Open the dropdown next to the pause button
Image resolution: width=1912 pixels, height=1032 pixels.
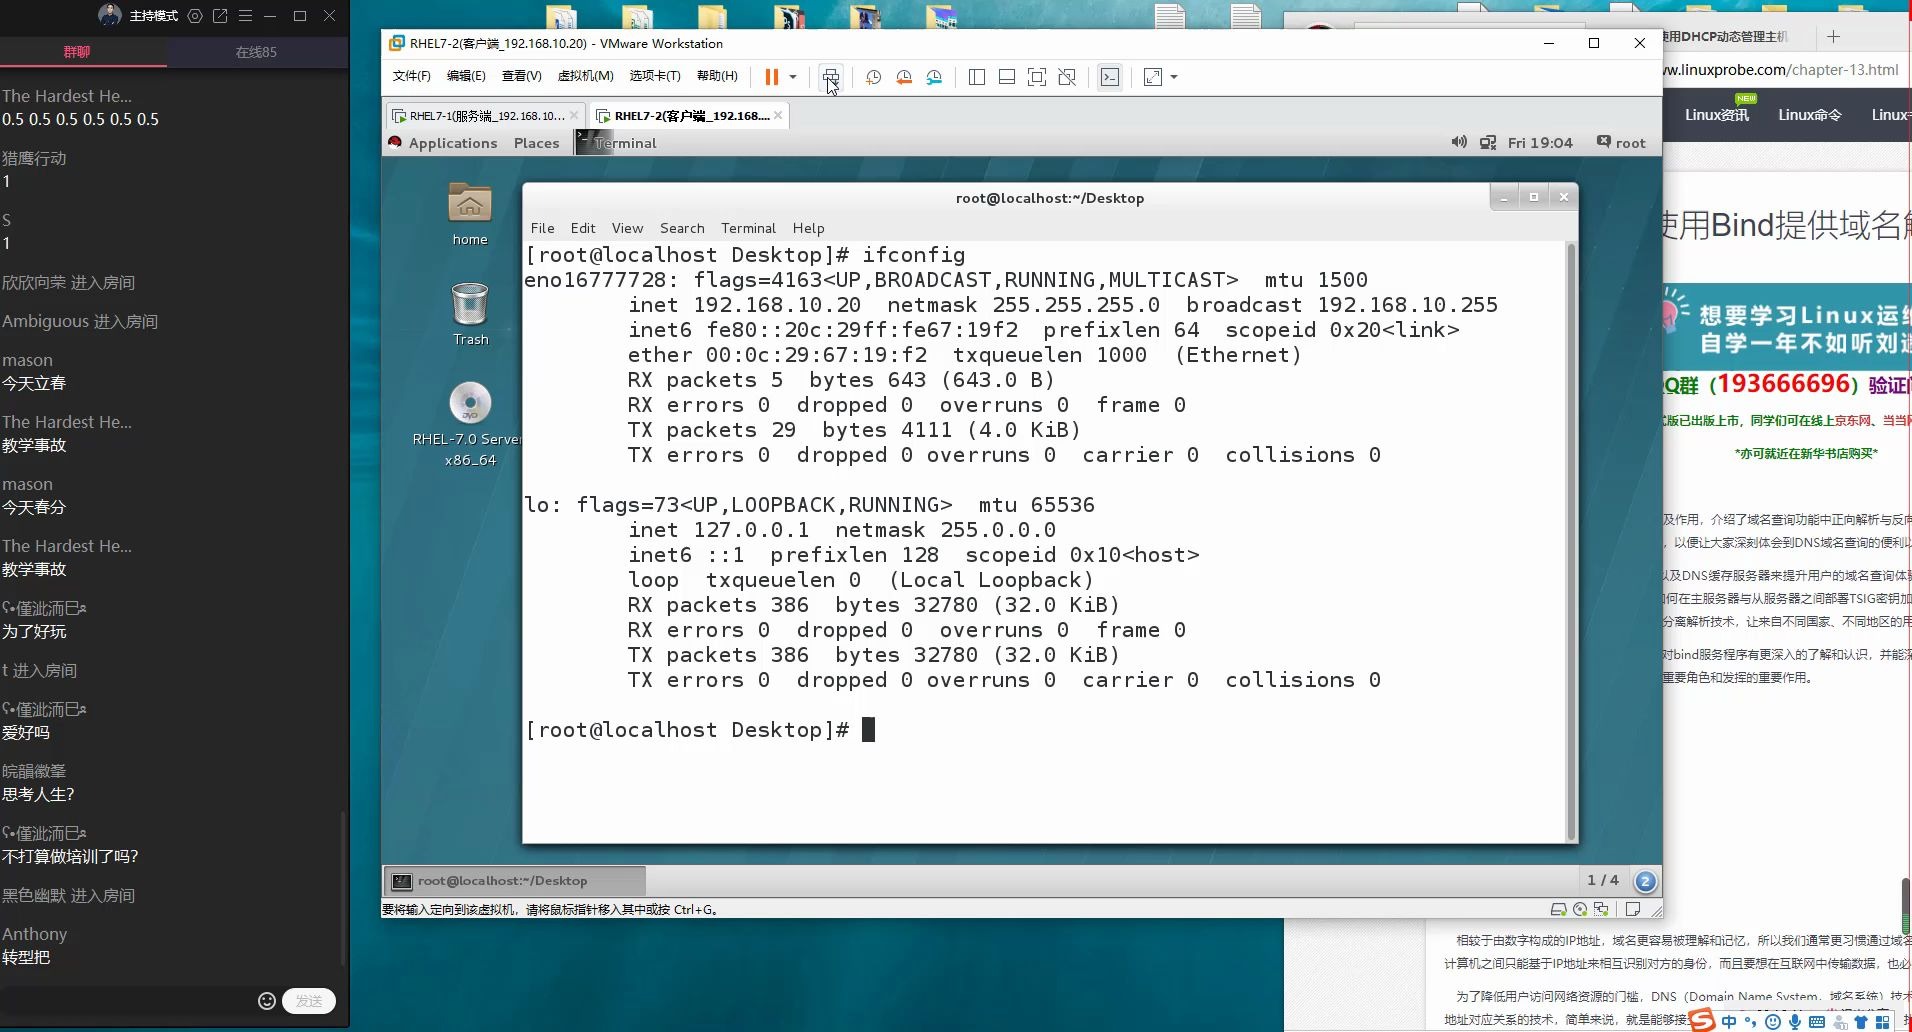792,77
